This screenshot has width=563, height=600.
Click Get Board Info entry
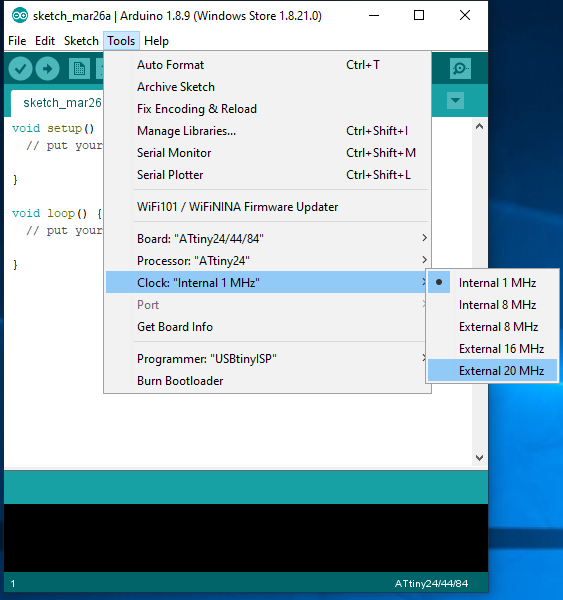click(x=267, y=327)
